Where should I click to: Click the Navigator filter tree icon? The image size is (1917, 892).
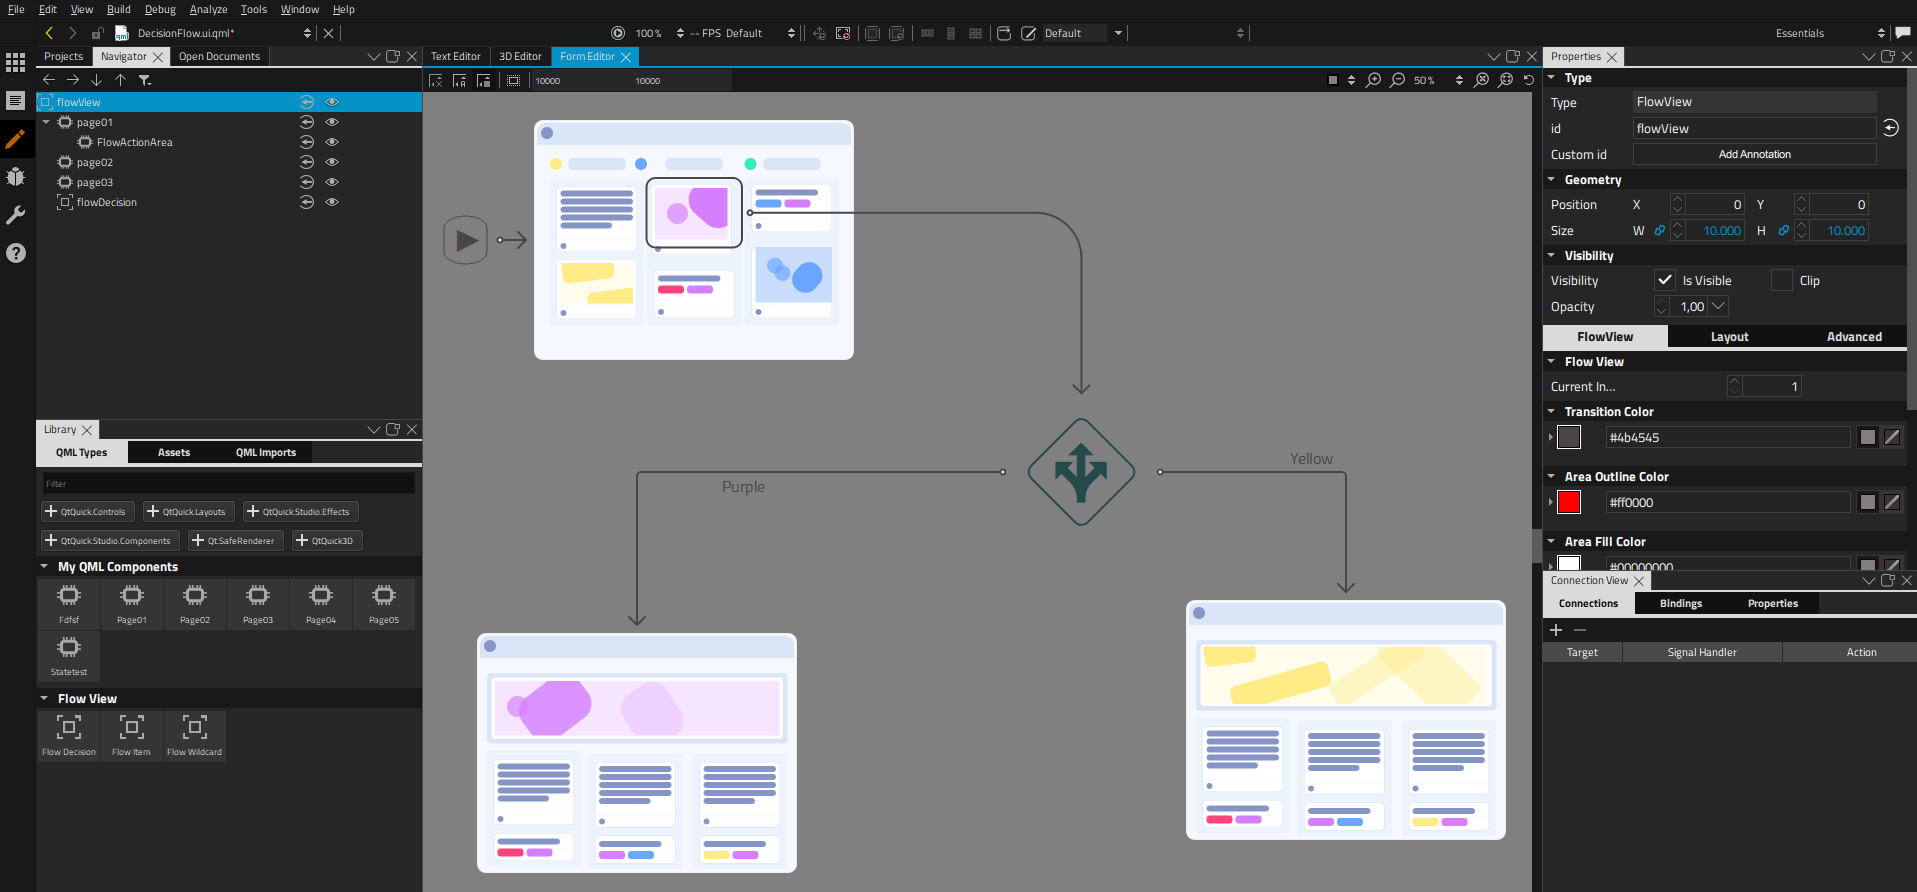pos(145,80)
